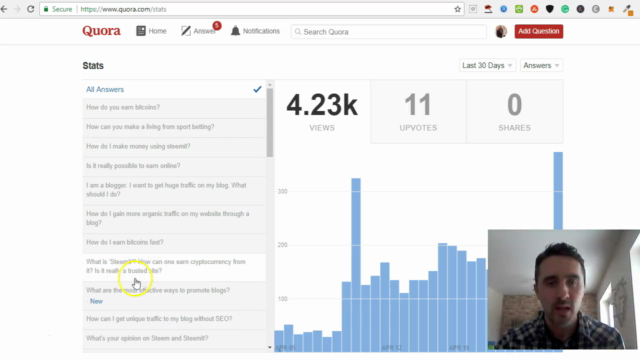The image size is (640, 360).
Task: Open the Answer tab with pencil icon
Action: click(x=198, y=31)
